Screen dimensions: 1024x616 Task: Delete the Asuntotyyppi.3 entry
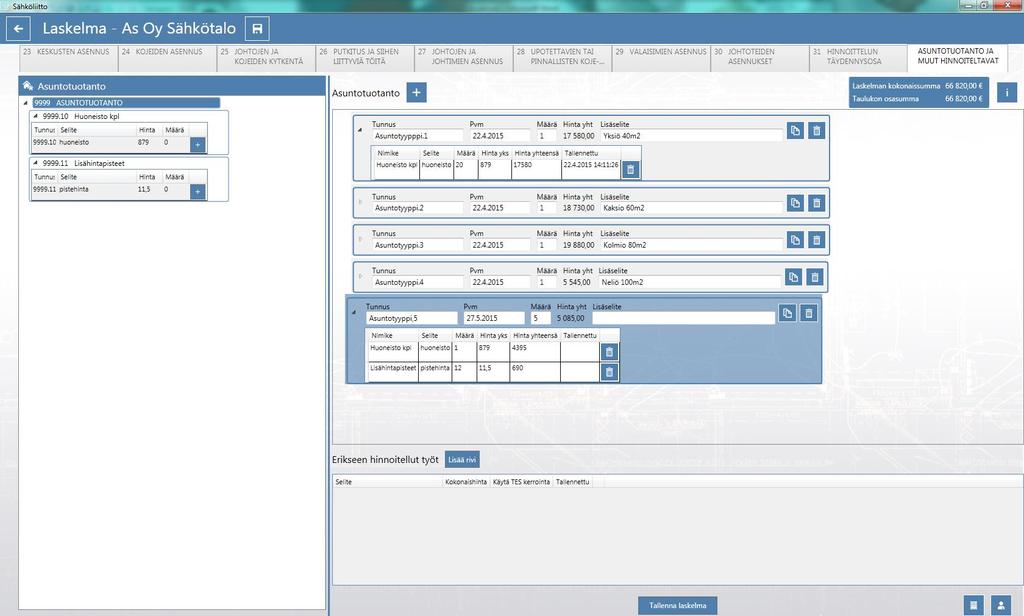pos(816,240)
